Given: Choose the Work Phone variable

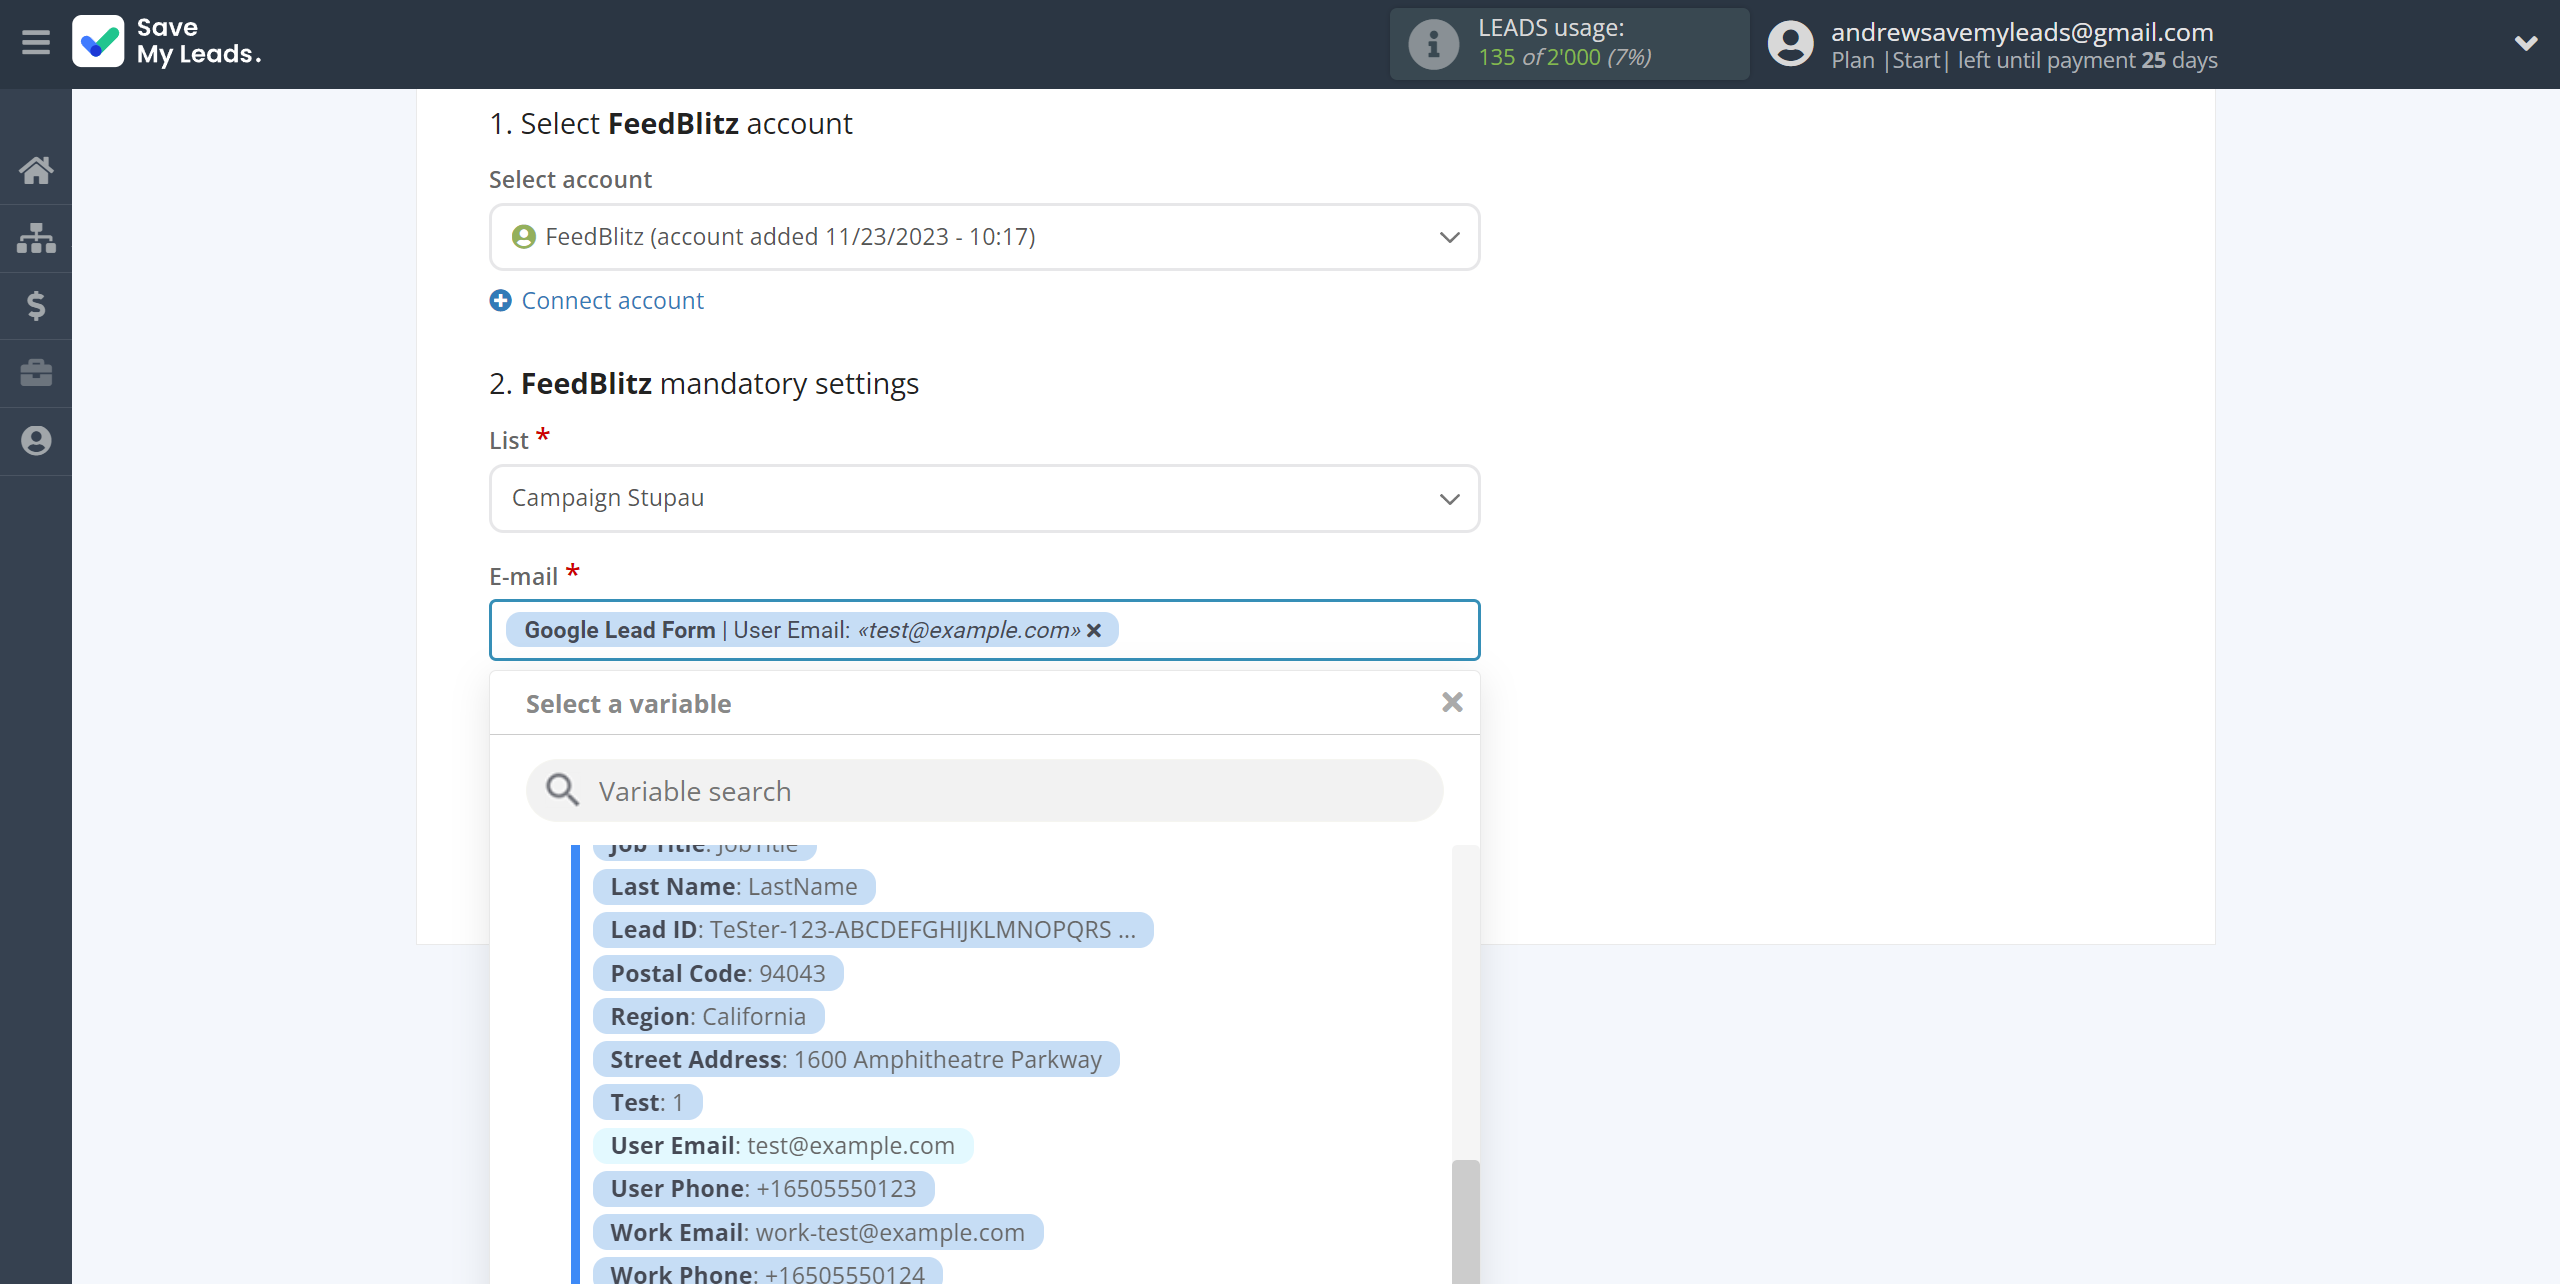Looking at the screenshot, I should 767,1272.
